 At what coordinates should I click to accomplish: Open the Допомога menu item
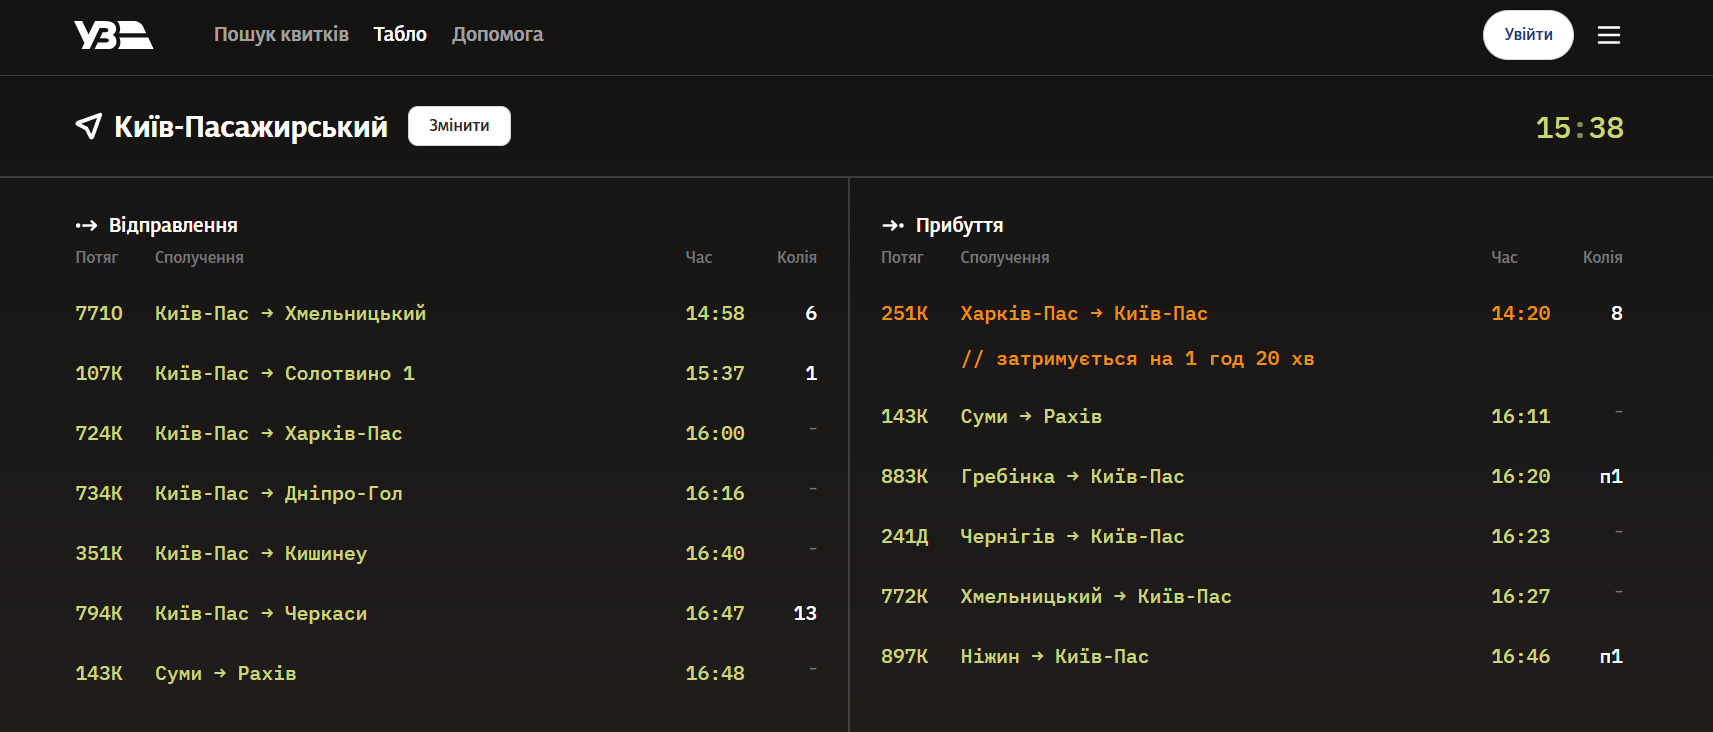coord(497,34)
